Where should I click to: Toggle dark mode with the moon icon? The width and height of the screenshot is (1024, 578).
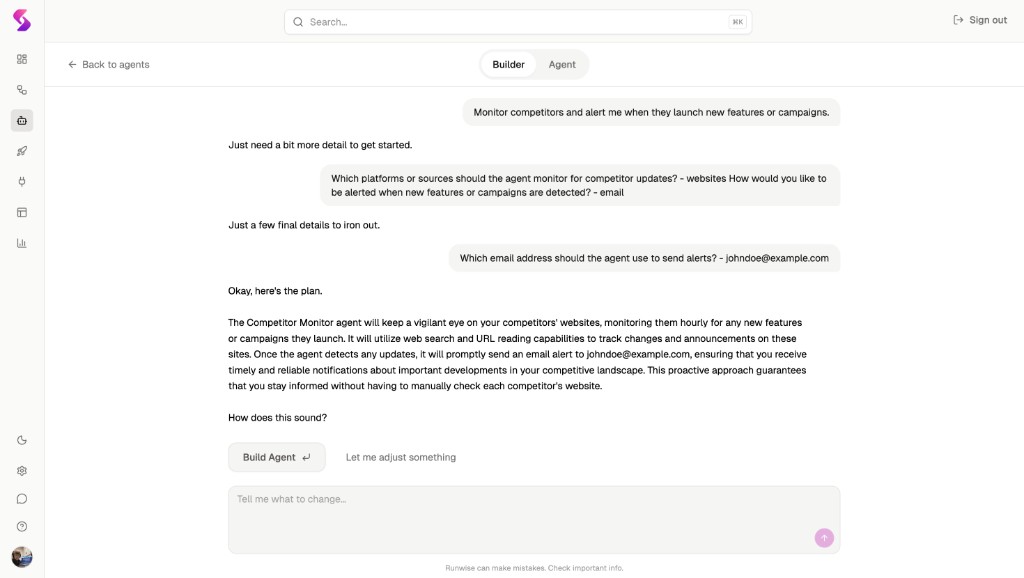click(x=22, y=440)
